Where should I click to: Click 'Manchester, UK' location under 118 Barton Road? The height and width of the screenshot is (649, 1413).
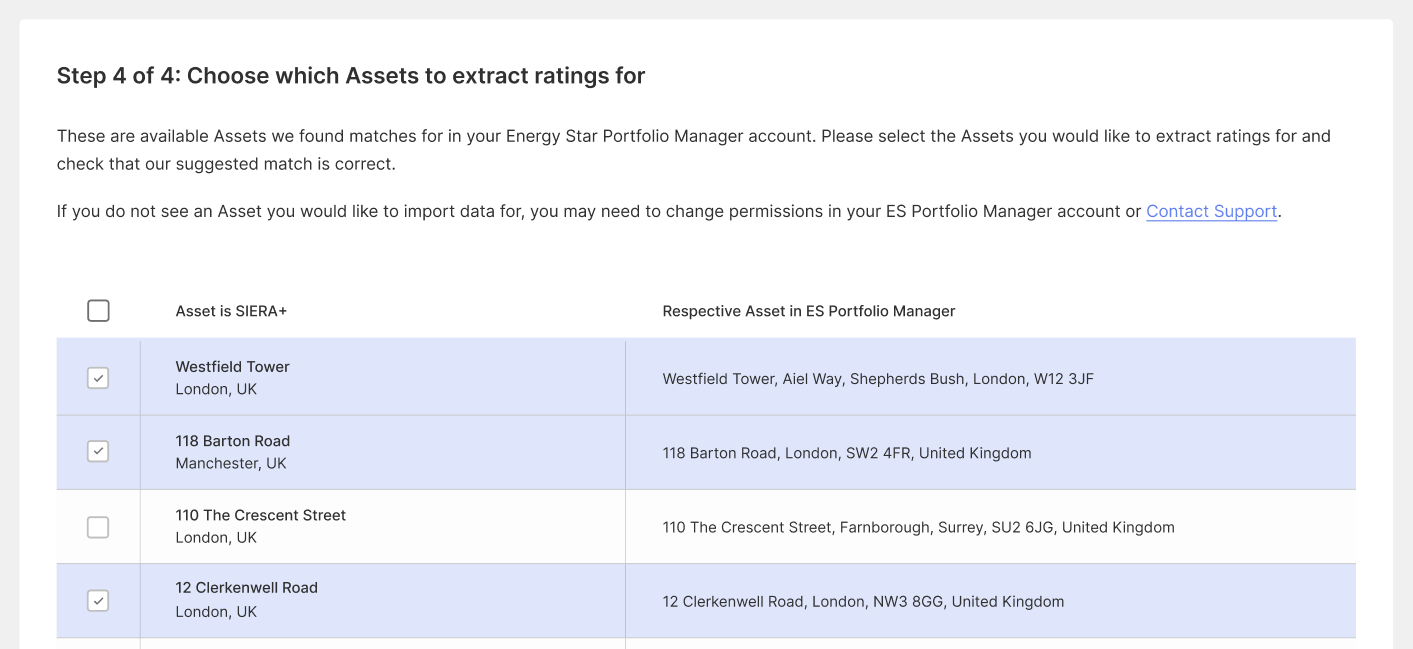coord(230,463)
